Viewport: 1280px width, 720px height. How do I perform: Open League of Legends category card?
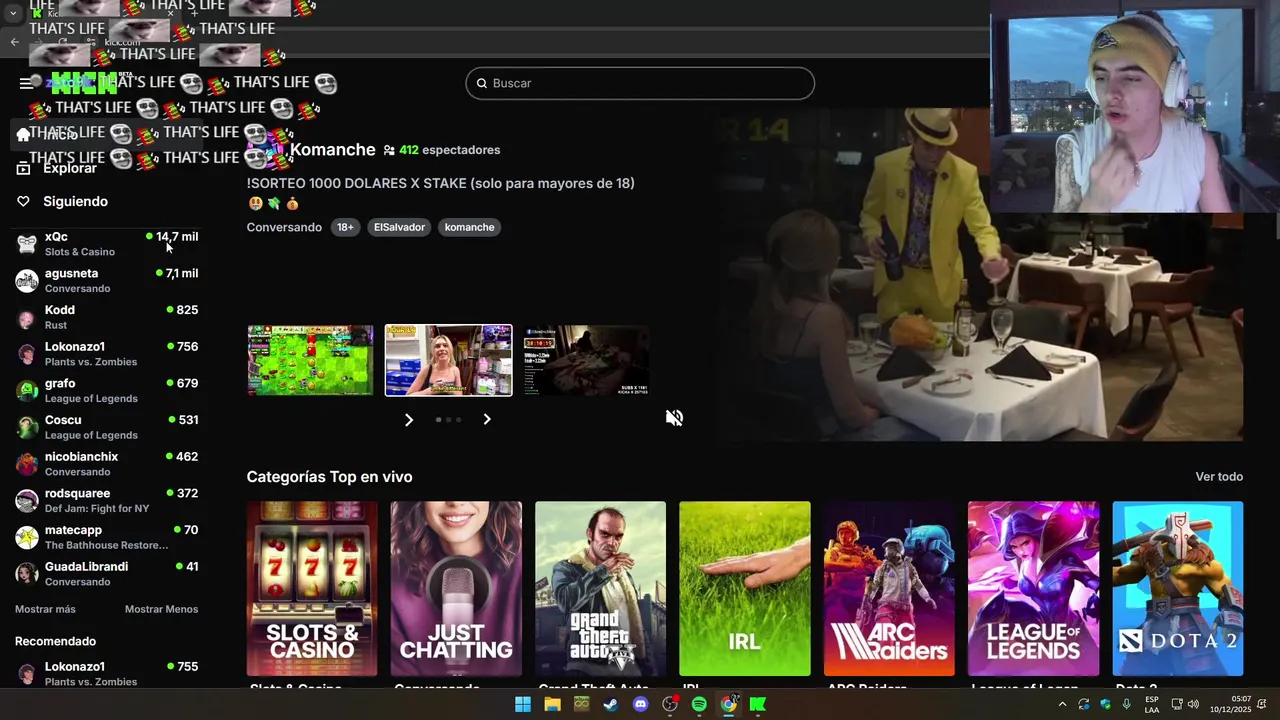point(1033,589)
